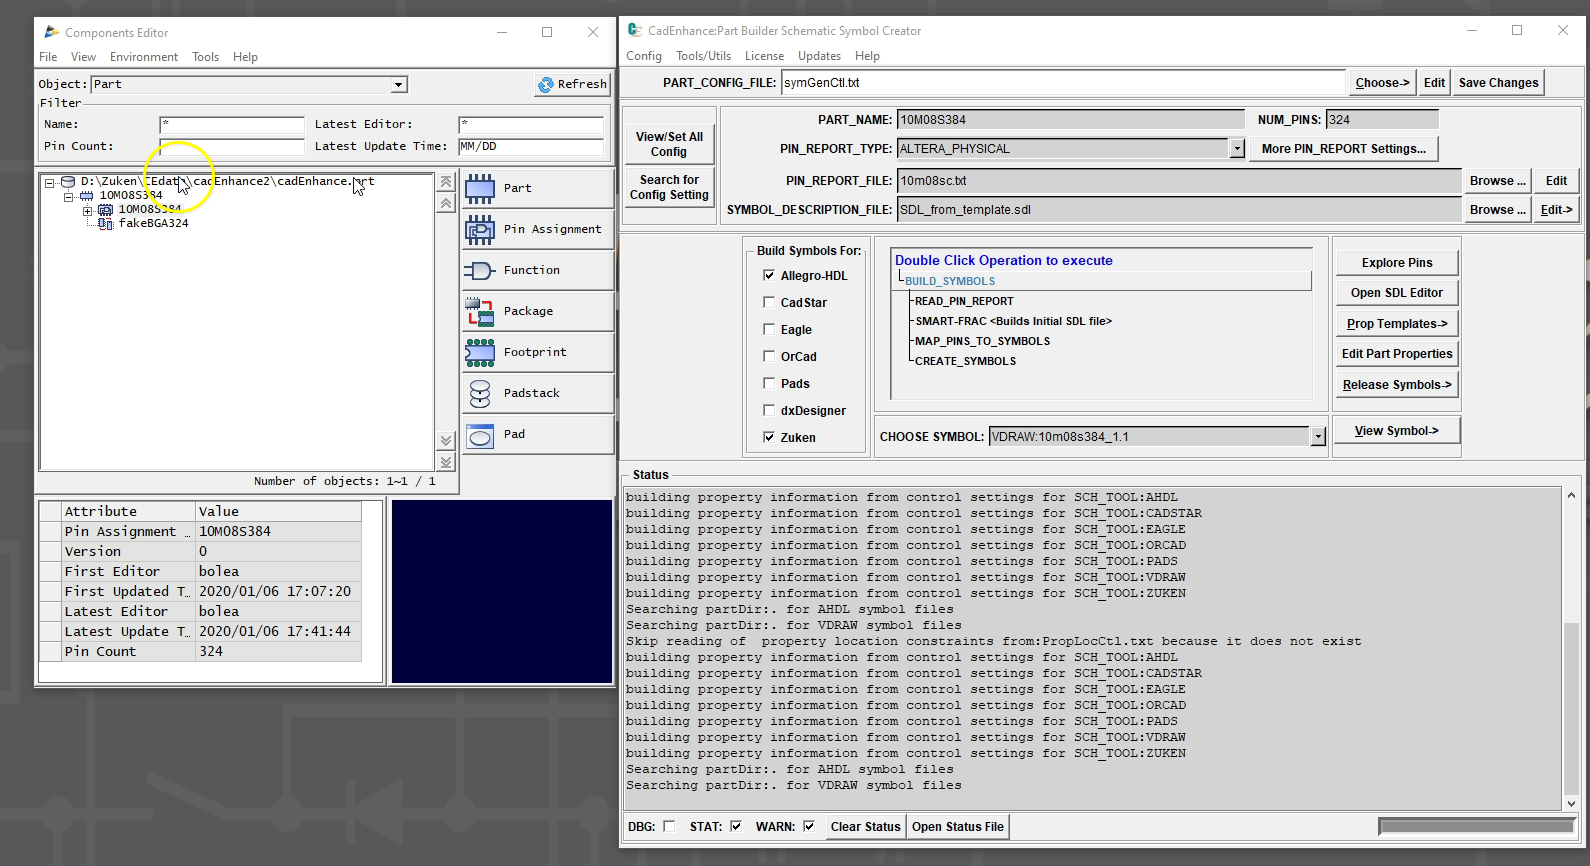Click View/Set All Config button
1590x866 pixels.
point(669,144)
